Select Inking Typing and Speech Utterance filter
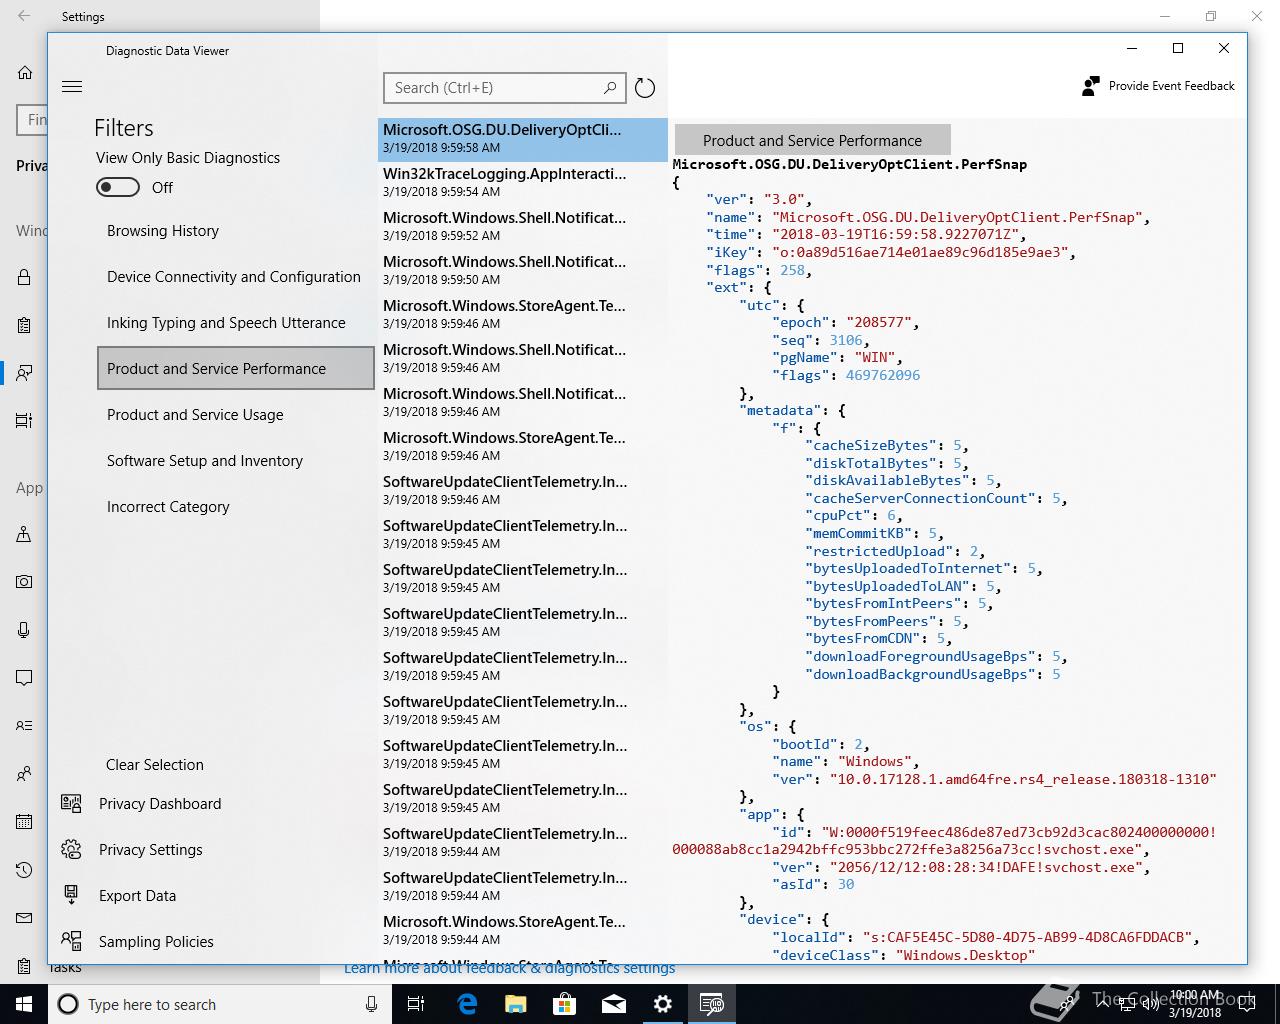The width and height of the screenshot is (1280, 1024). (236, 323)
